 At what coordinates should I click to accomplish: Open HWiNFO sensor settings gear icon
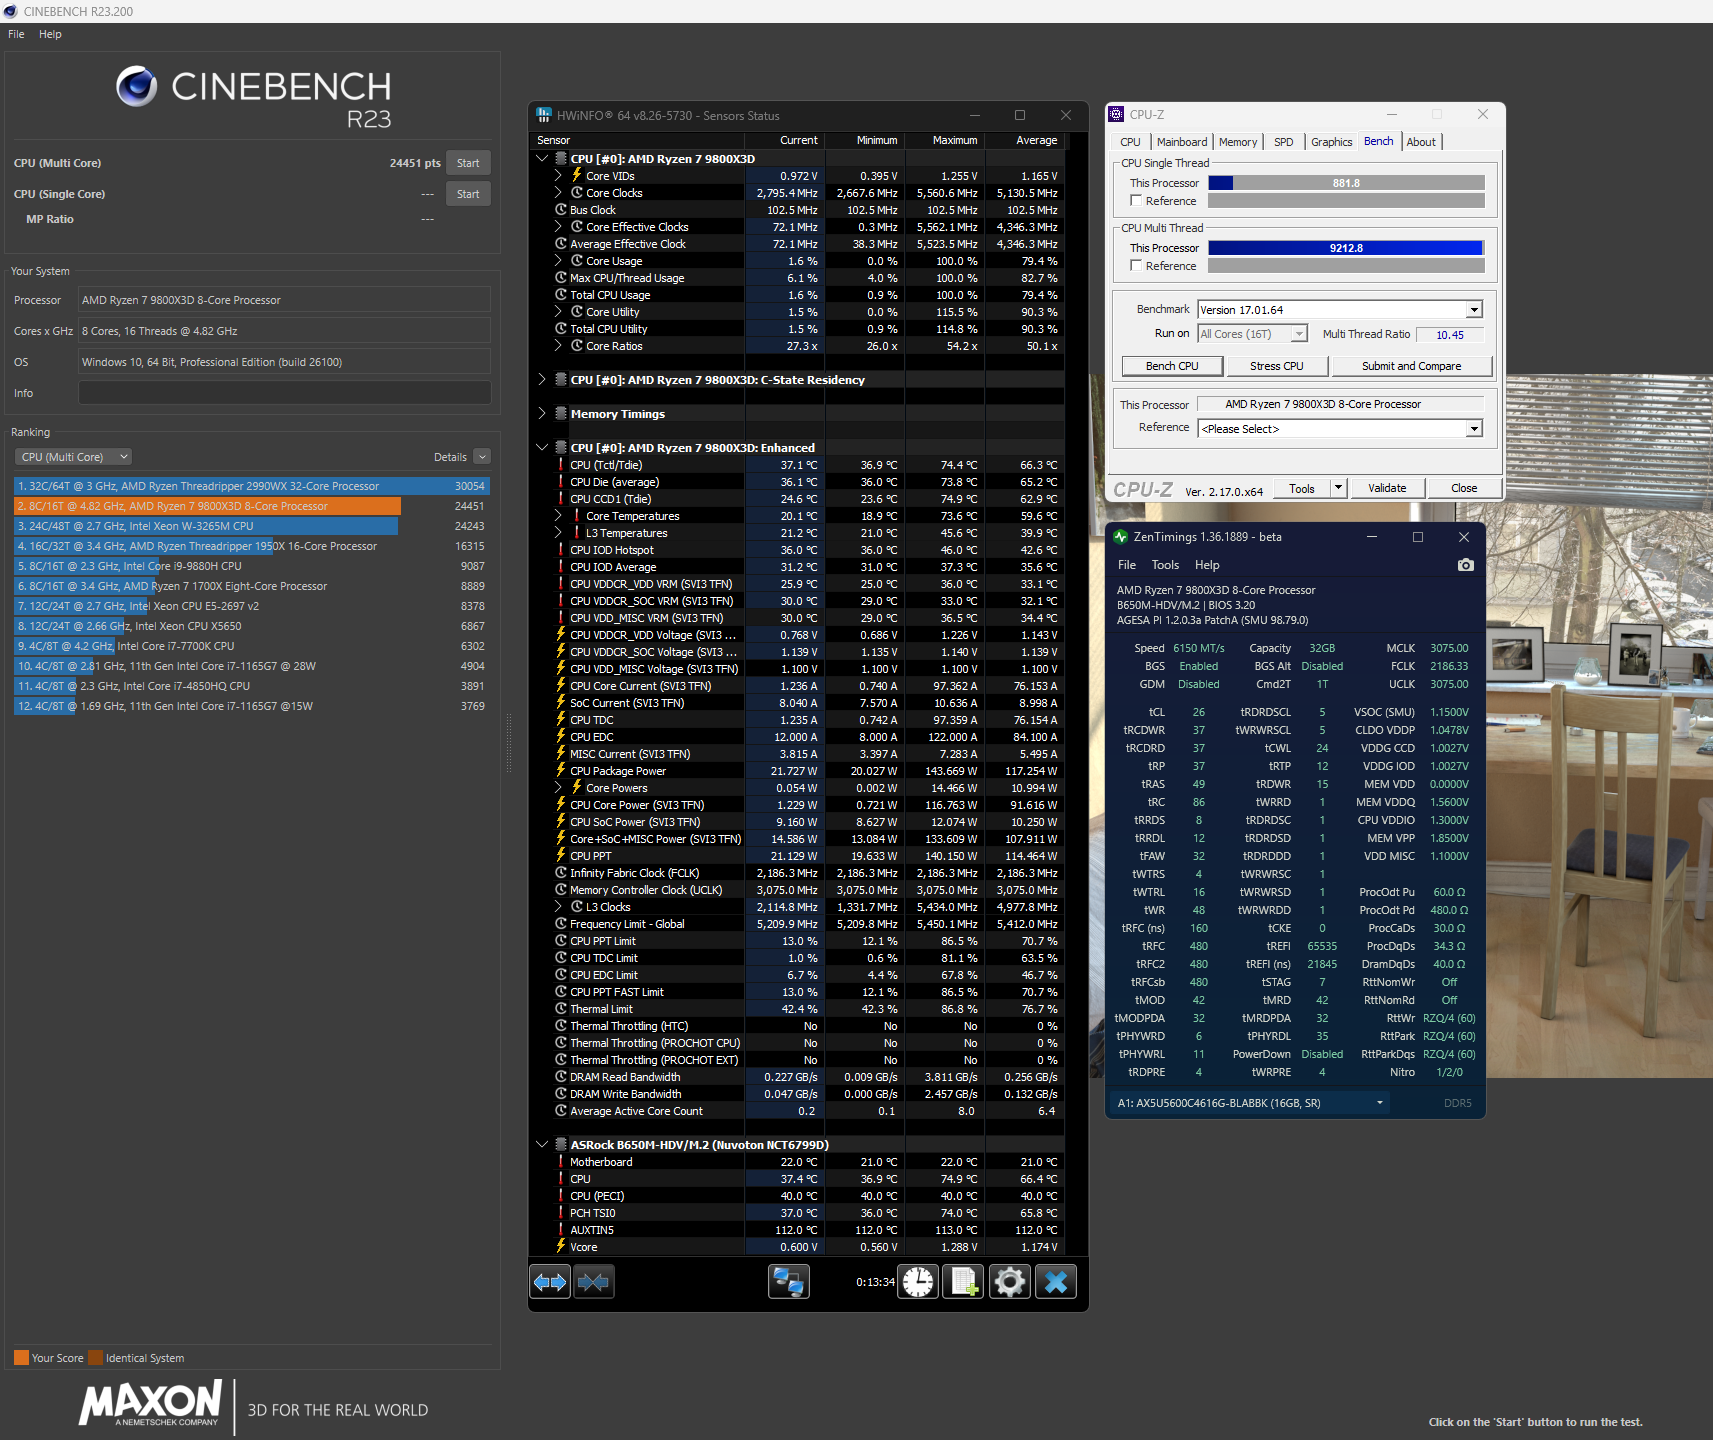point(1010,1282)
